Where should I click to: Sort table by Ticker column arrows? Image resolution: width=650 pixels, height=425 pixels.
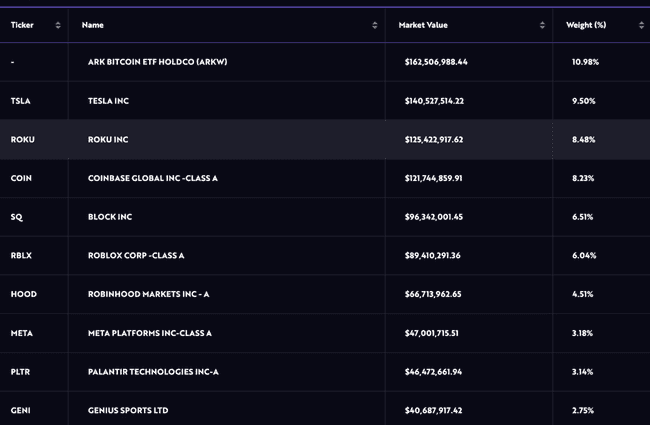click(58, 25)
